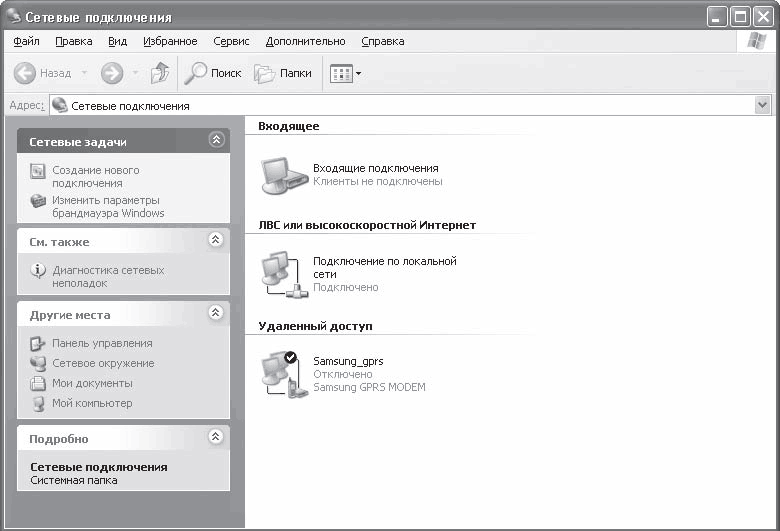Collapse the Подробно details panel
The image size is (780, 531).
[215, 437]
